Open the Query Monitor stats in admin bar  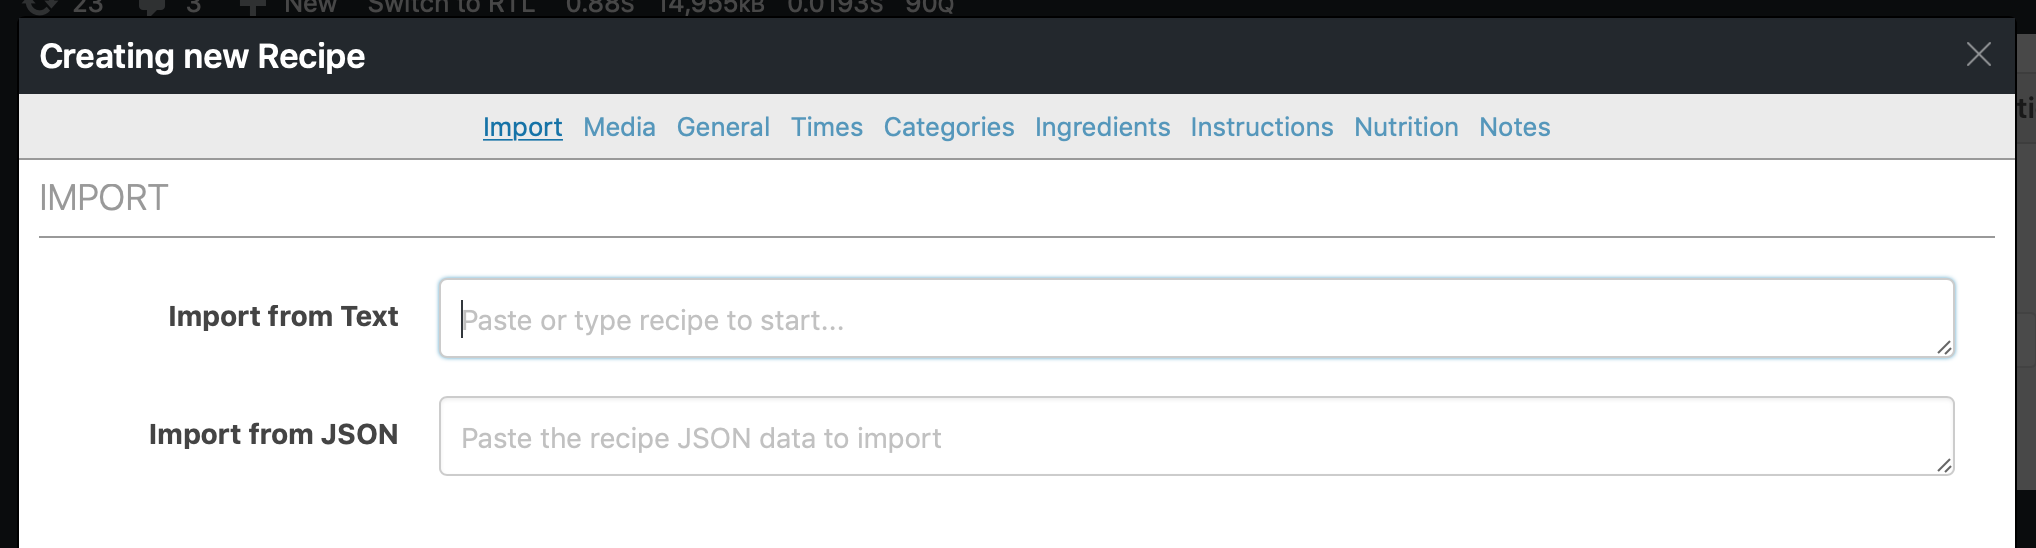coord(759,6)
